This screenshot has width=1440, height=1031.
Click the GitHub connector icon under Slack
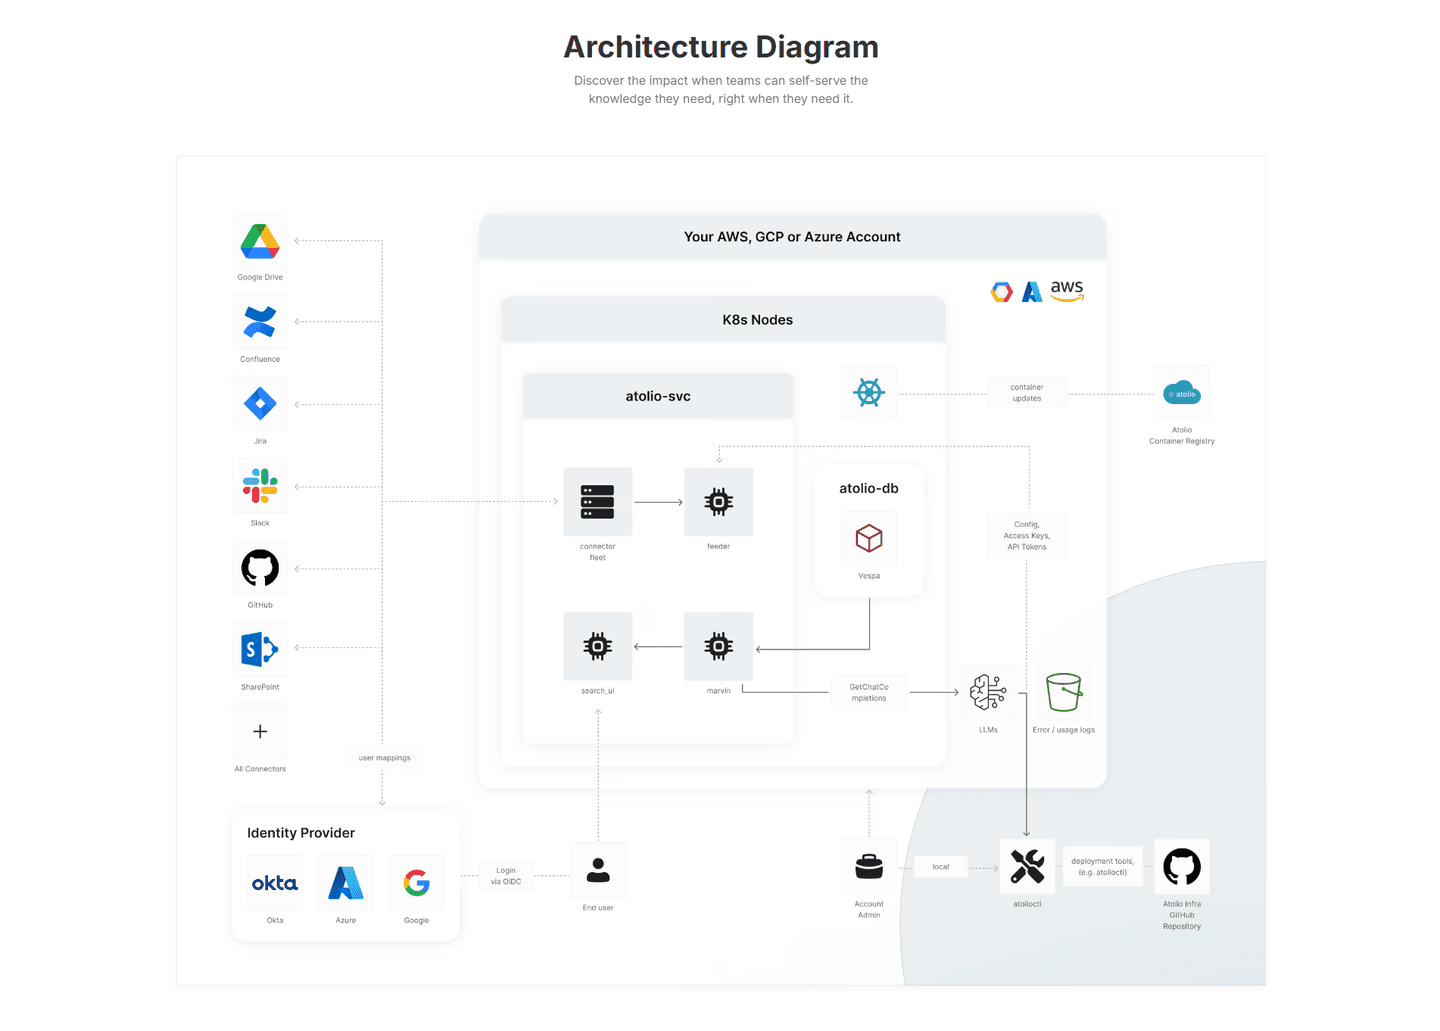[260, 568]
